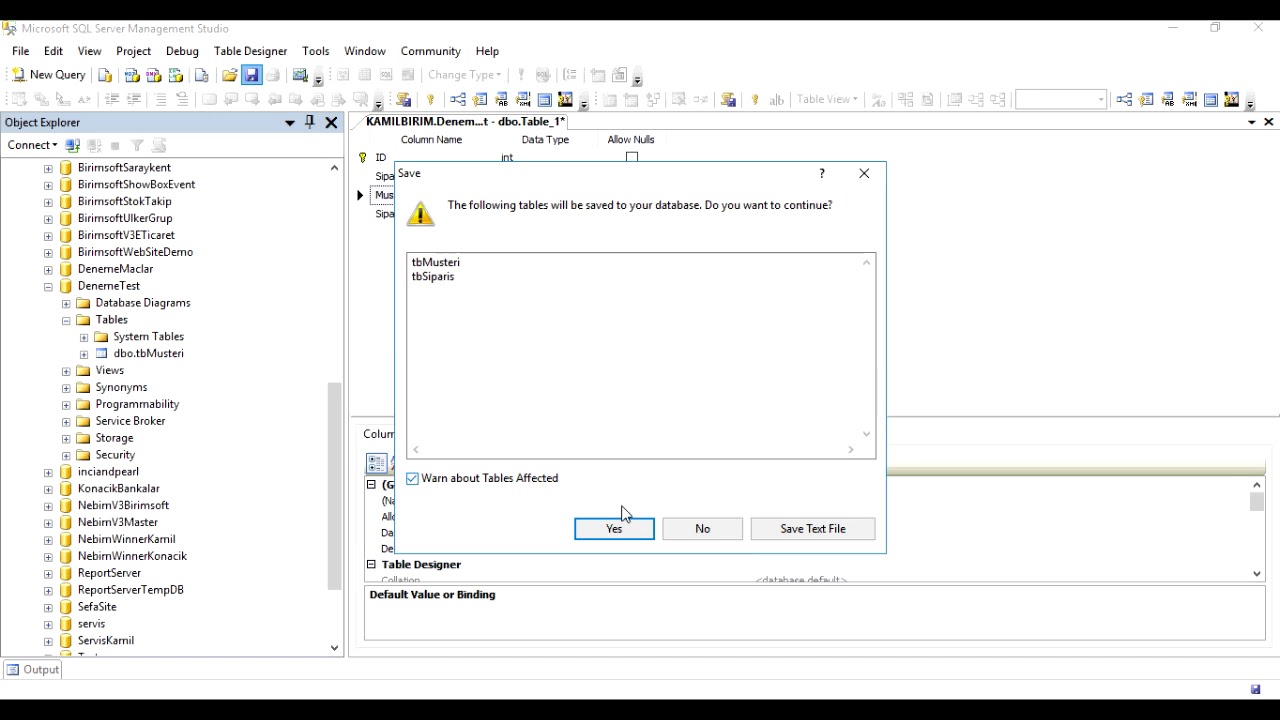Open the Output tab at bottom
1280x720 pixels.
32,669
